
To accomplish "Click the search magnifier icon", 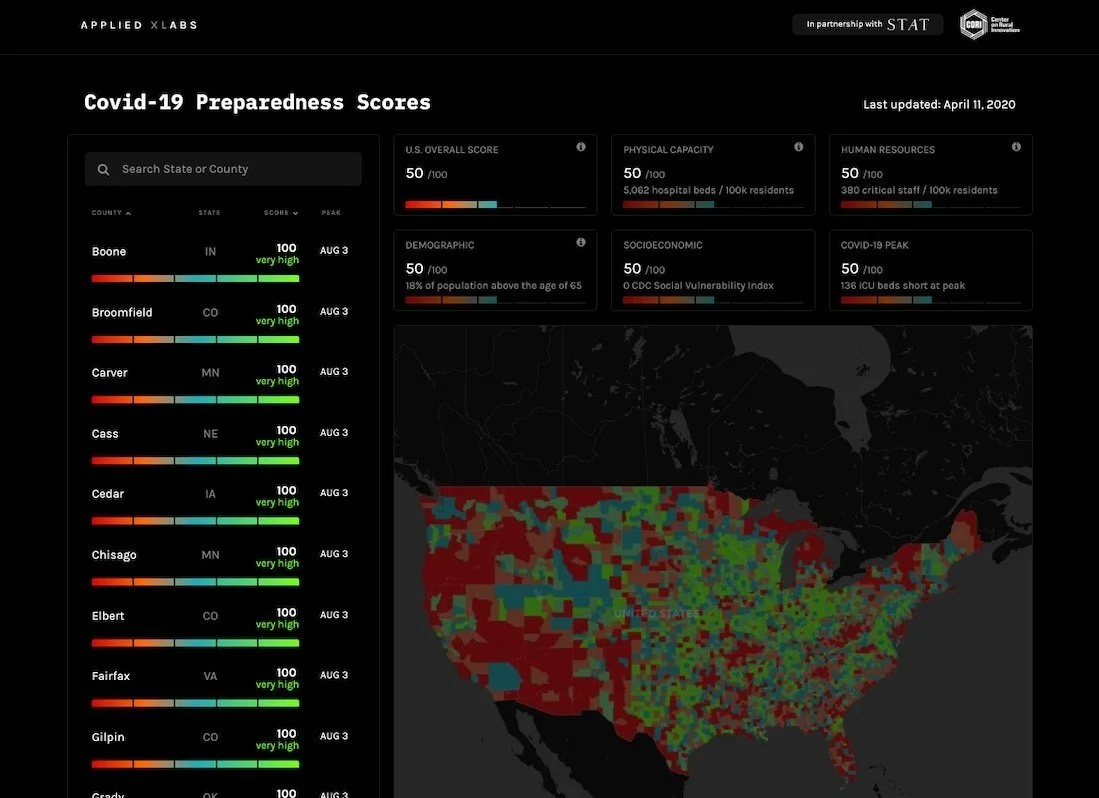I will (103, 170).
